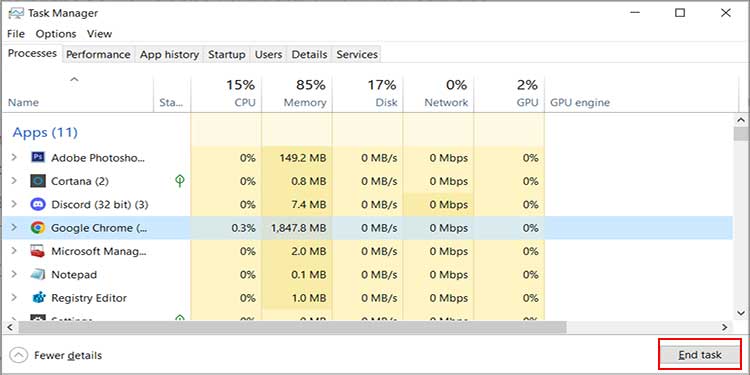Open the Startup tab
The height and width of the screenshot is (375, 750).
pyautogui.click(x=227, y=55)
